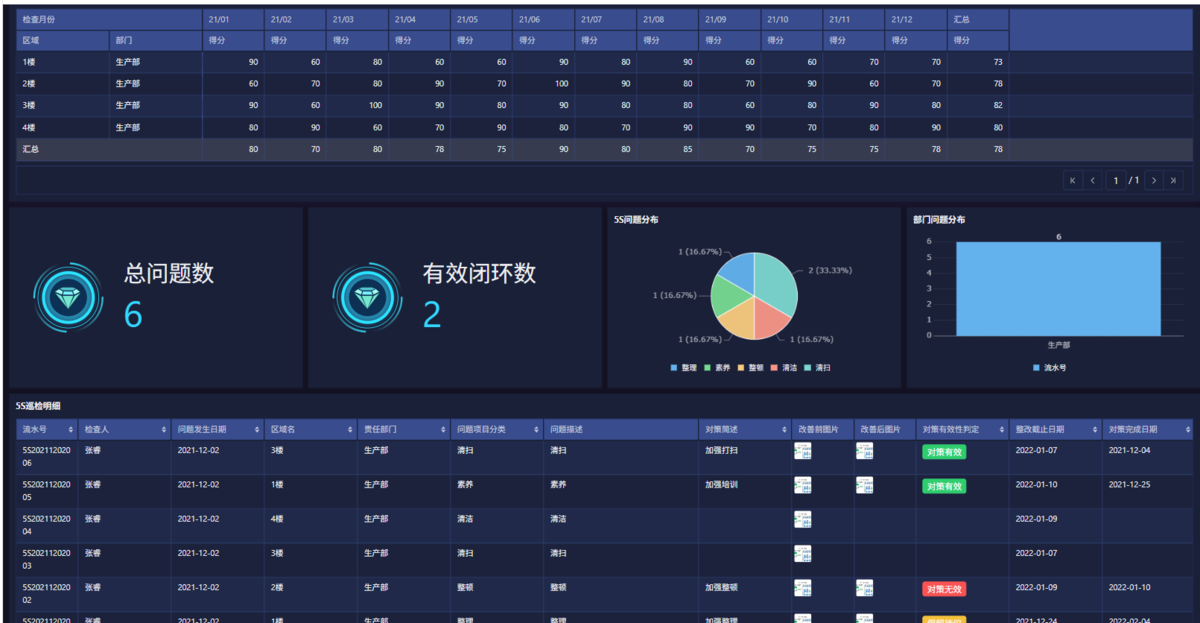Screen dimensions: 1200x623
Task: Click the 汇总 summary row label
Action: 31,150
